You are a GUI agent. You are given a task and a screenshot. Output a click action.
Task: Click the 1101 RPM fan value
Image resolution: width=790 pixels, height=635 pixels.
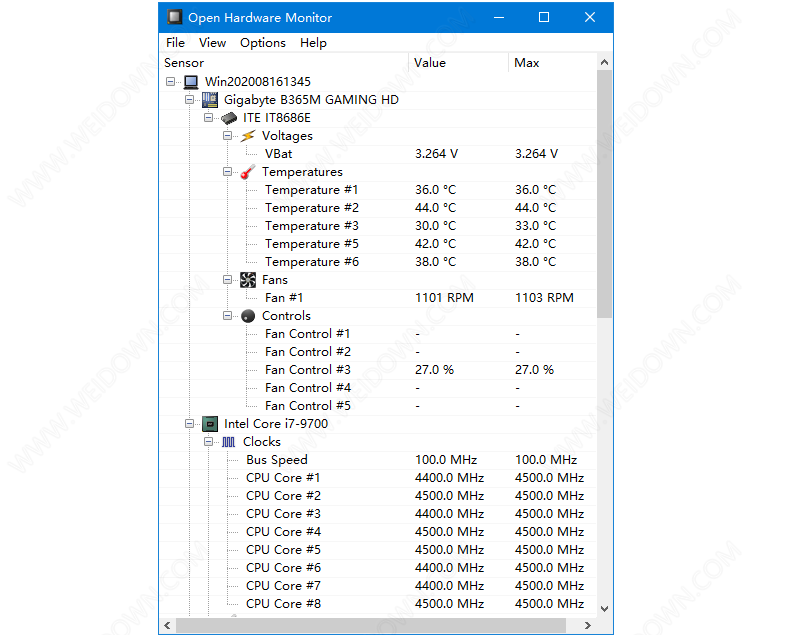(444, 298)
